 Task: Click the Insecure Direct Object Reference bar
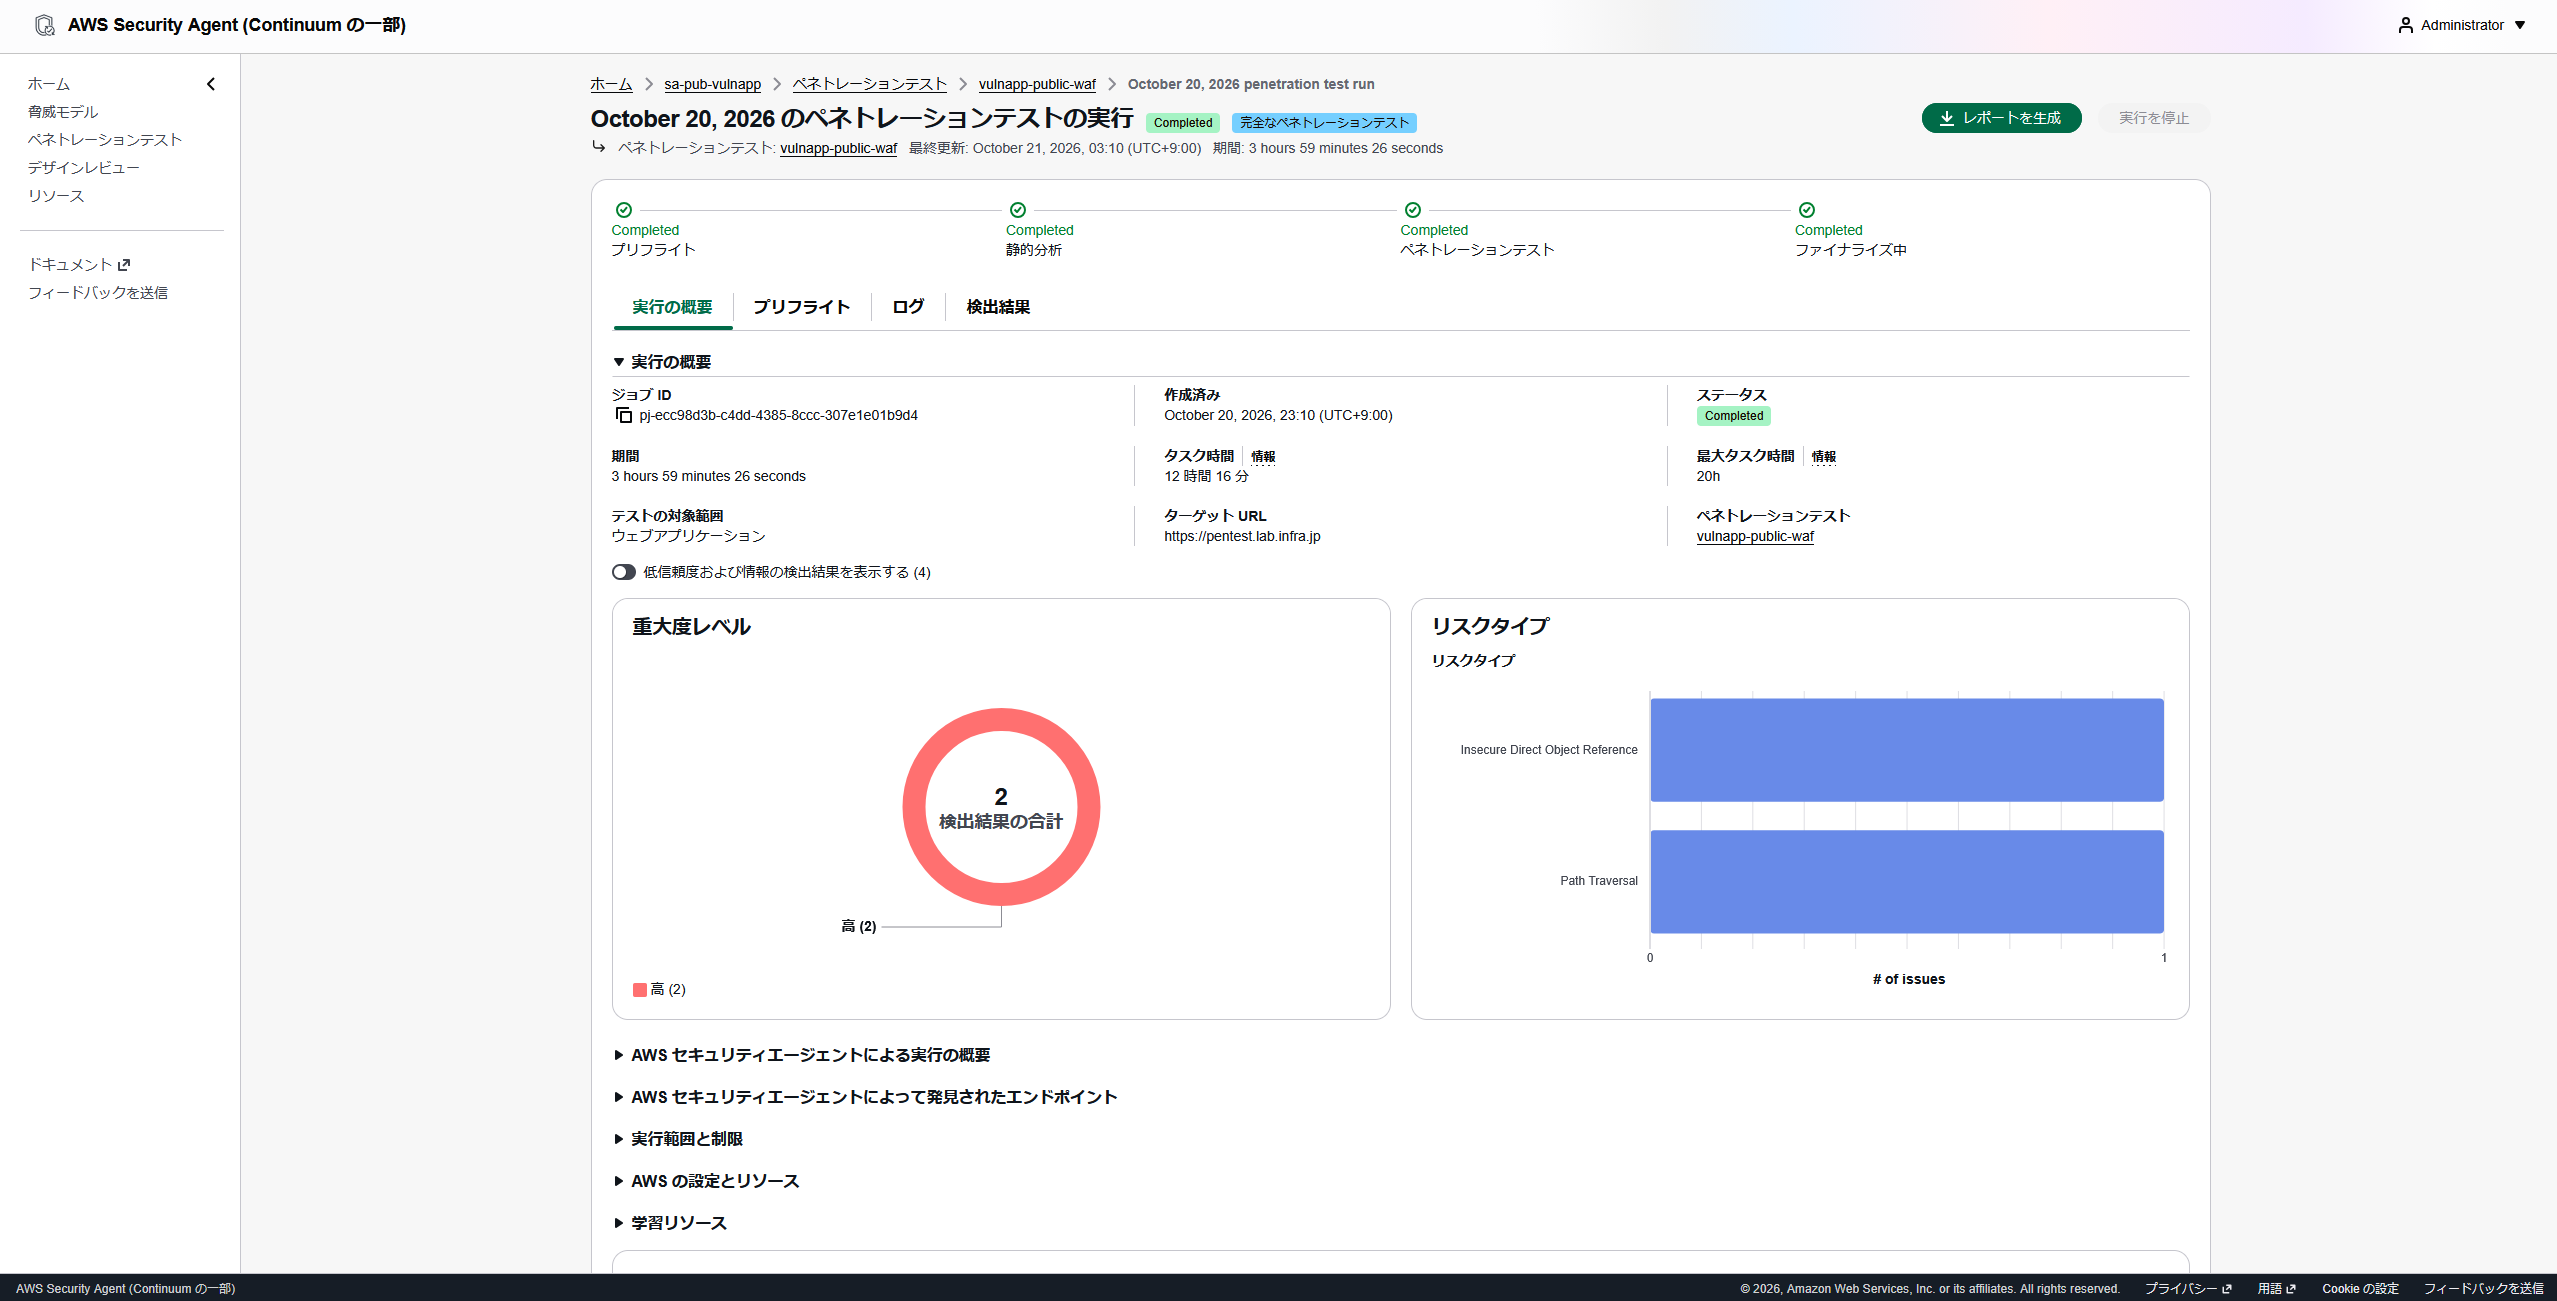pyautogui.click(x=1906, y=750)
